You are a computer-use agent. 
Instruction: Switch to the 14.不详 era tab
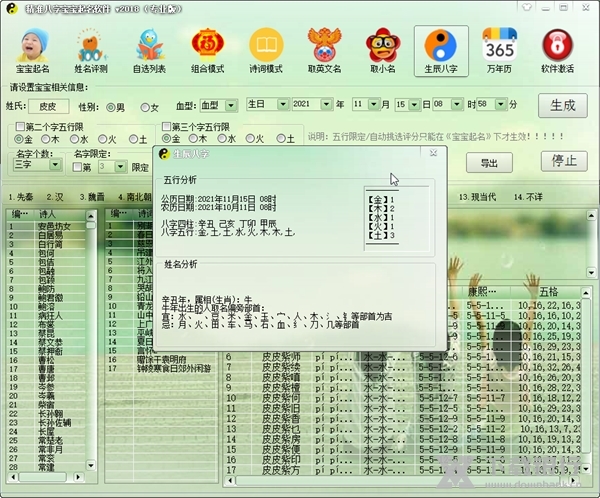coord(528,197)
